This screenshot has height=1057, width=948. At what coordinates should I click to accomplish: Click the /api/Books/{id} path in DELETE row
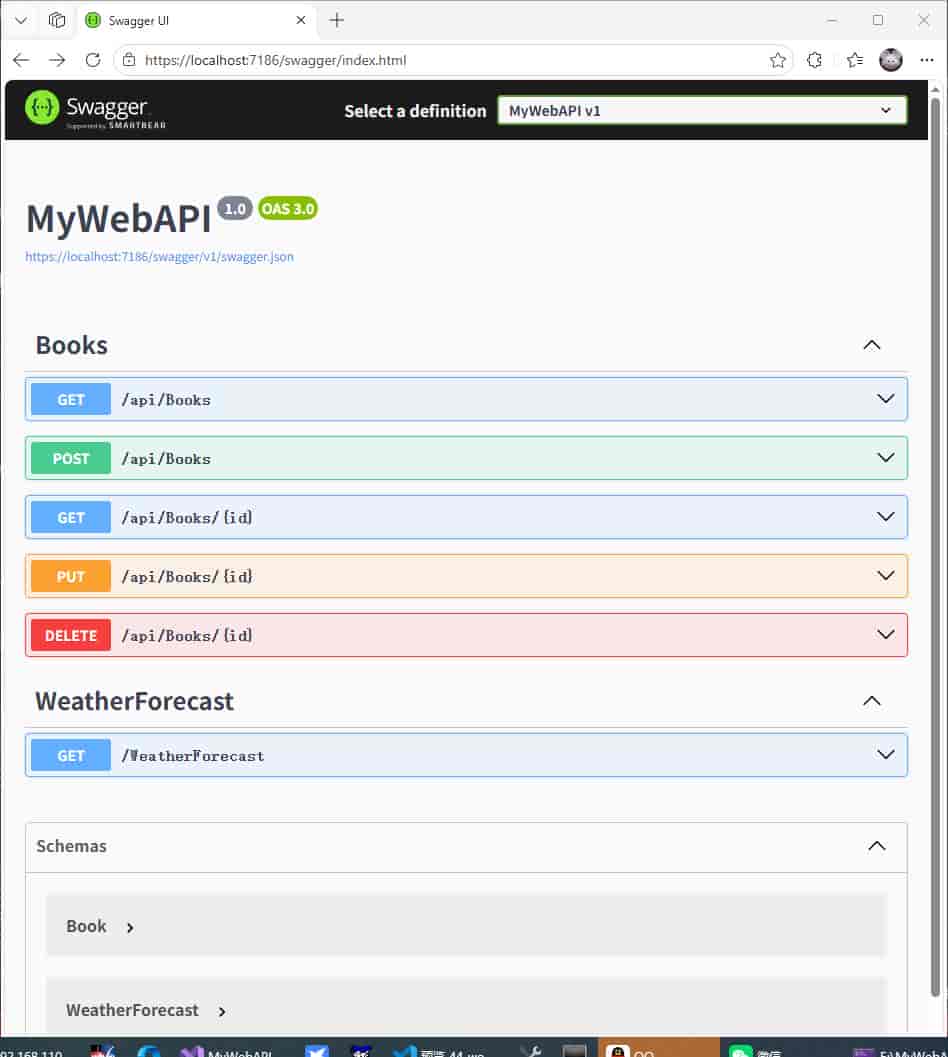click(187, 636)
